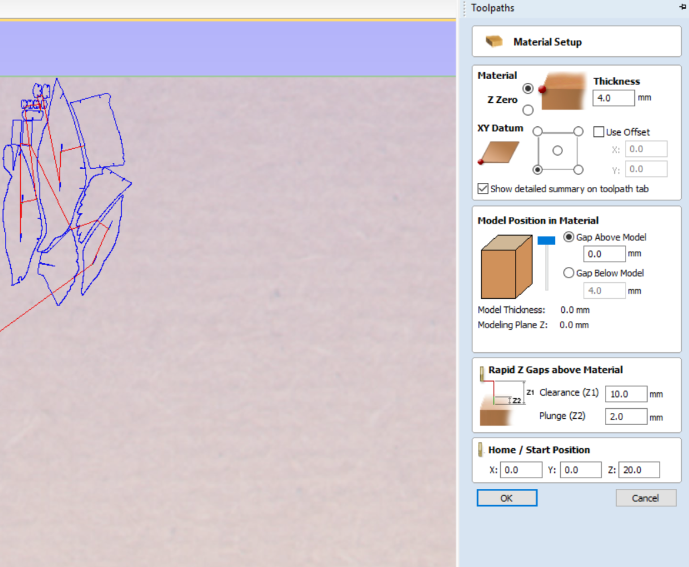
Task: Choose Gap Below Model option
Action: [x=569, y=273]
